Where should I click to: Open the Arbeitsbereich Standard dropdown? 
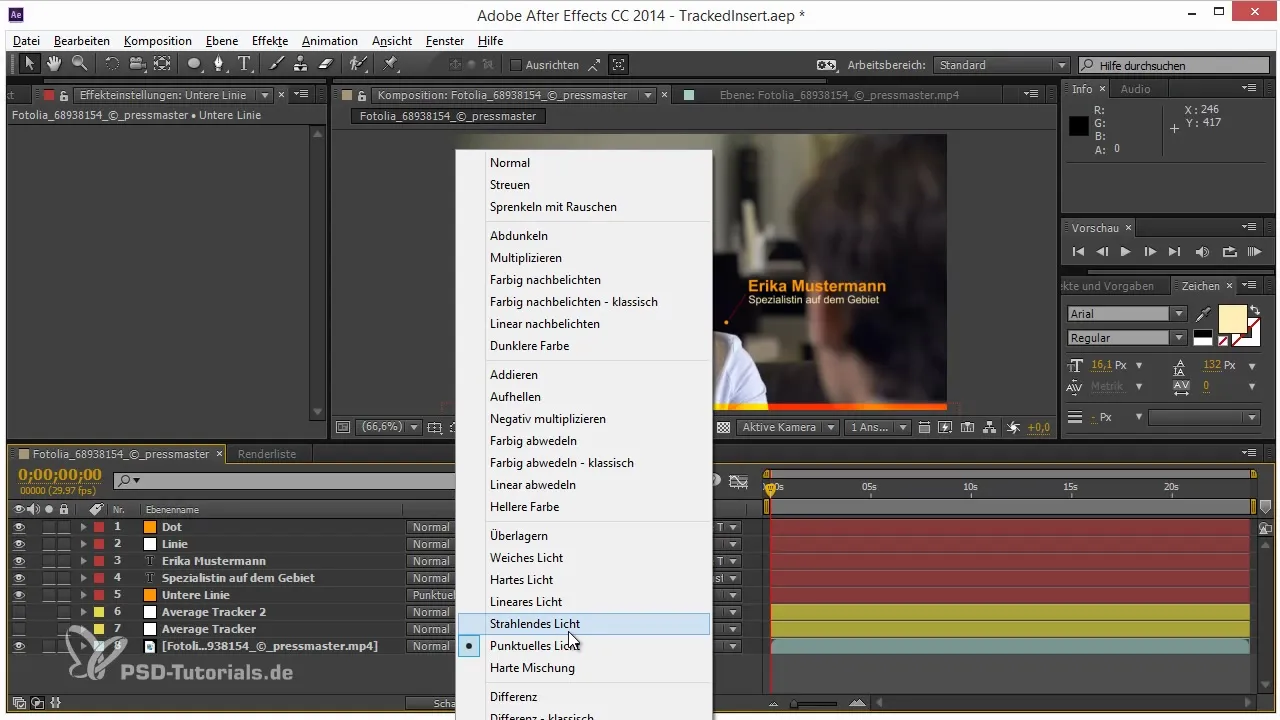pos(1002,65)
